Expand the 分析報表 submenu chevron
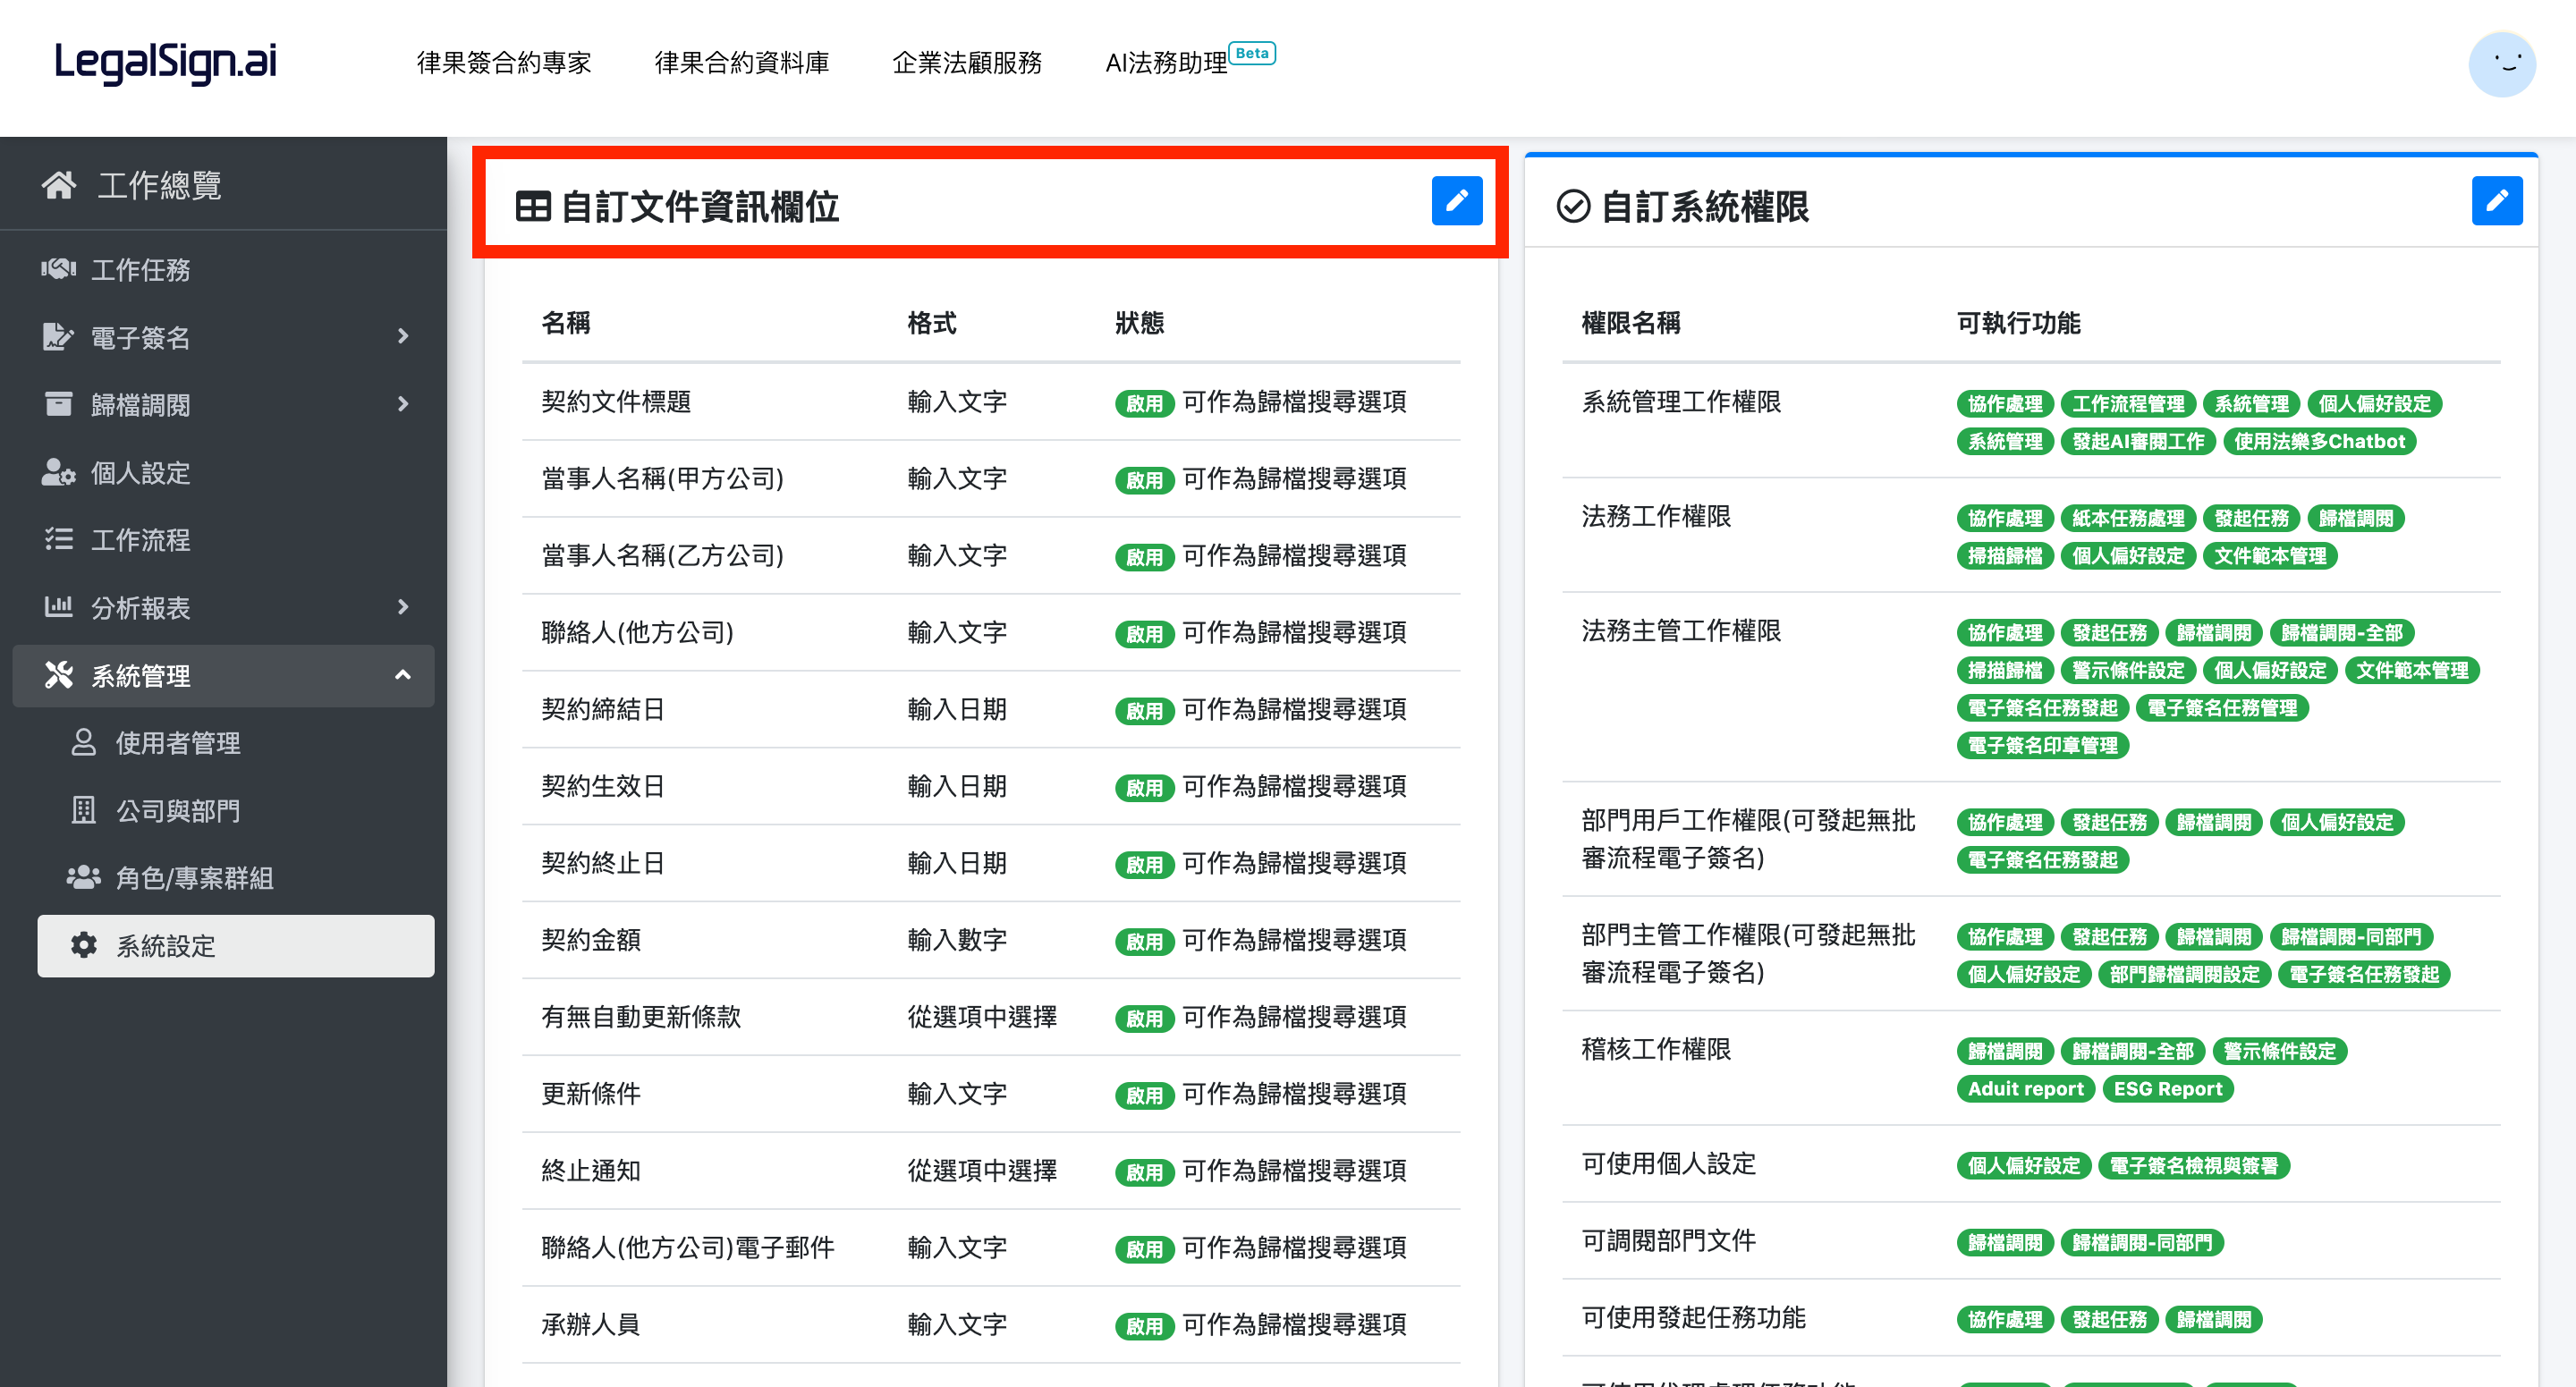 (403, 607)
